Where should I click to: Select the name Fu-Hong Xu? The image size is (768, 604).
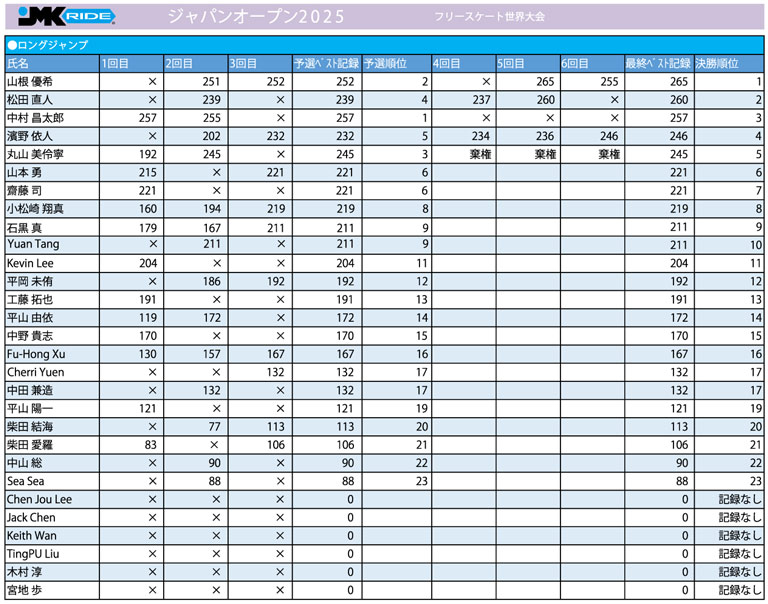[36, 354]
